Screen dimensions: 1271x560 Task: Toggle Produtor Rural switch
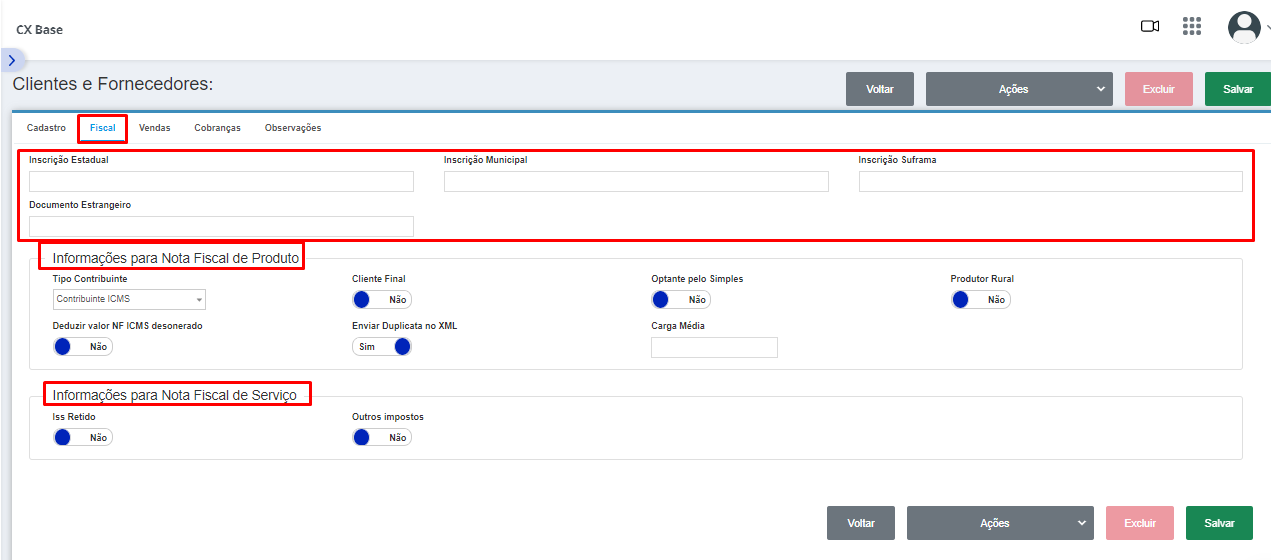980,300
